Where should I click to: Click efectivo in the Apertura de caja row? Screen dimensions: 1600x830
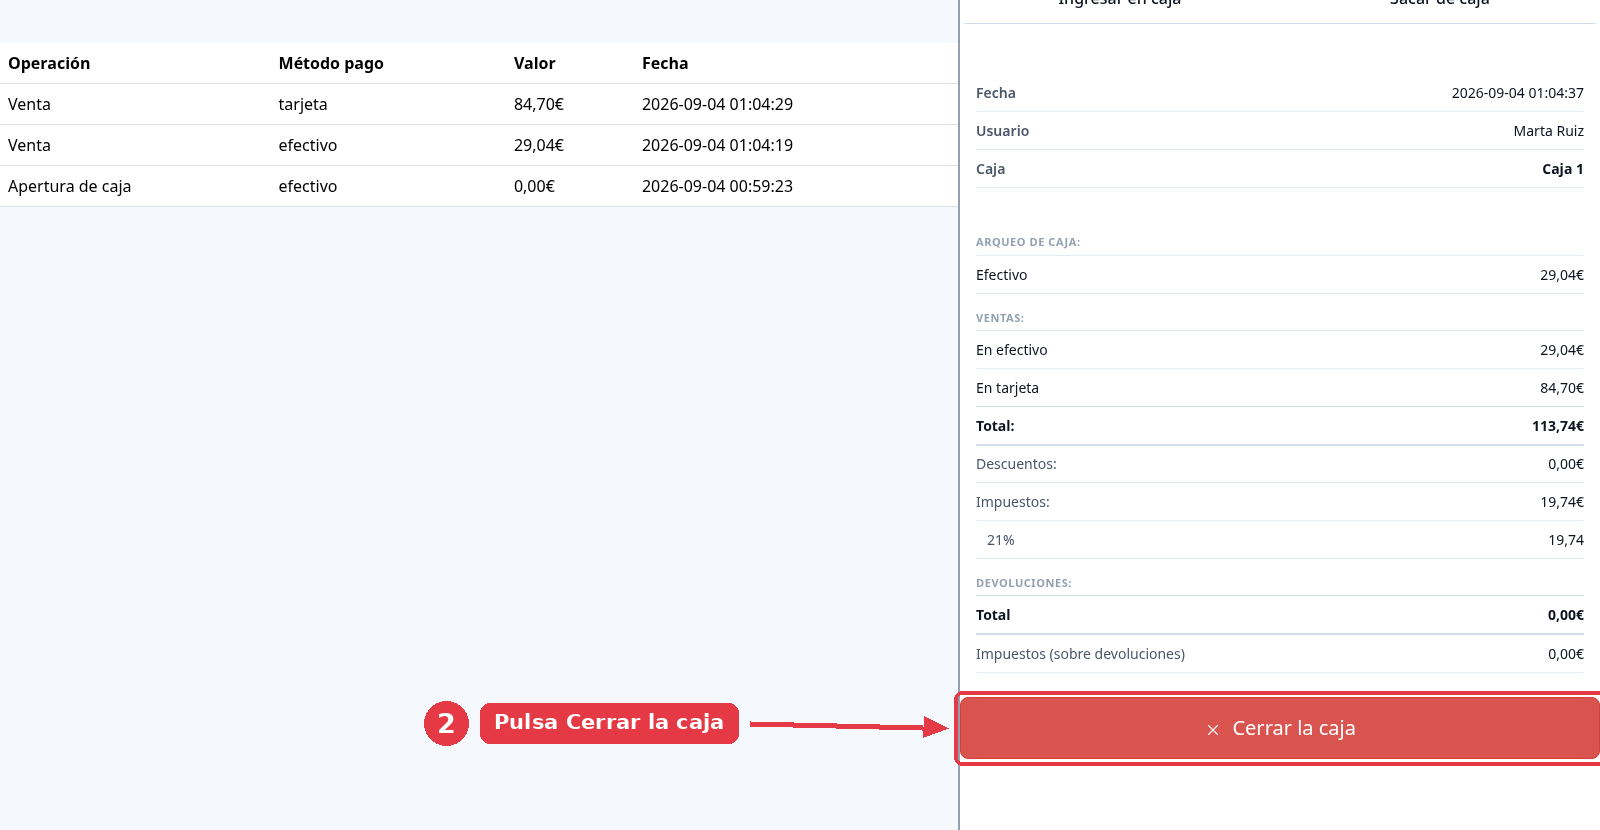[x=308, y=186]
